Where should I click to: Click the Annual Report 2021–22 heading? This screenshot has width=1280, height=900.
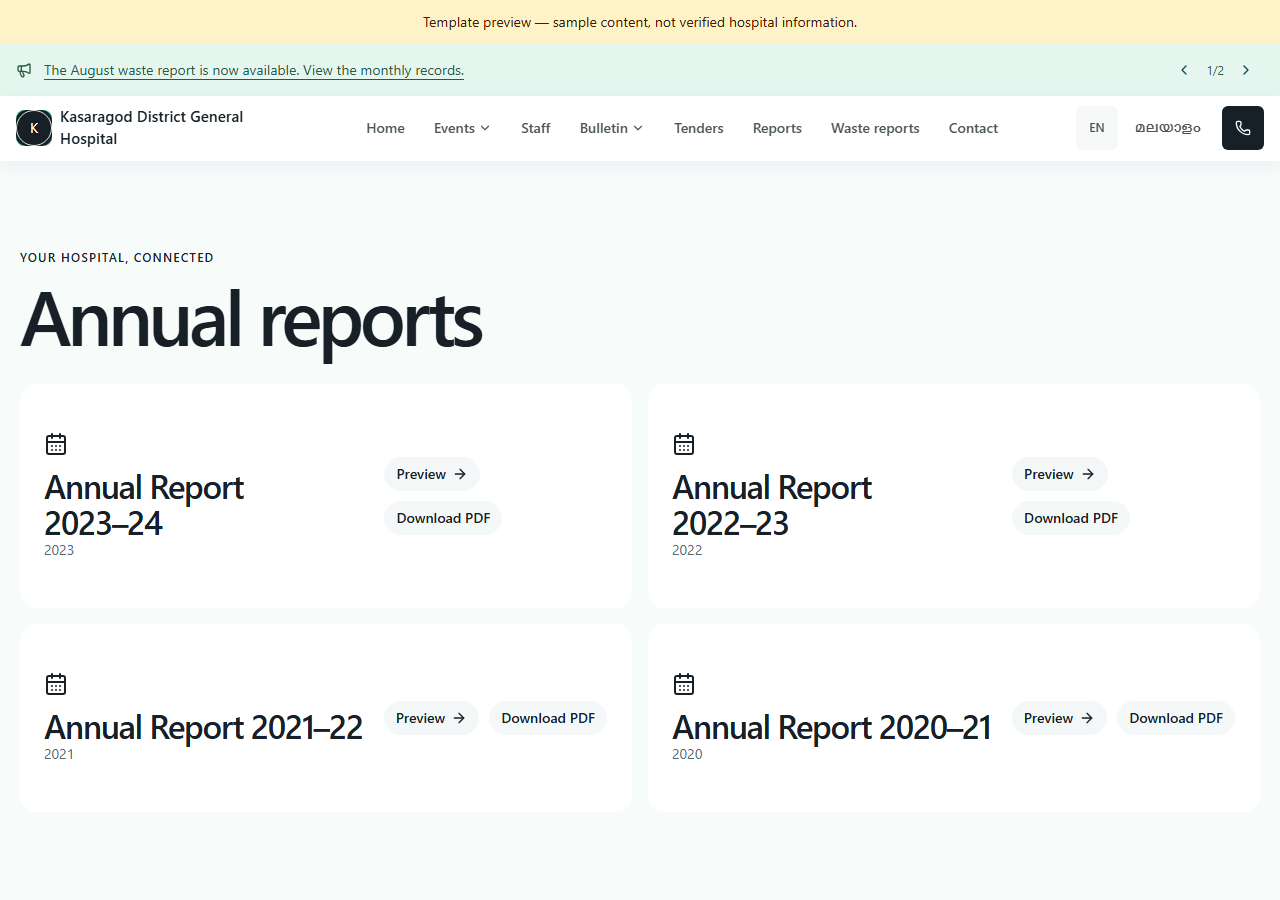point(204,727)
